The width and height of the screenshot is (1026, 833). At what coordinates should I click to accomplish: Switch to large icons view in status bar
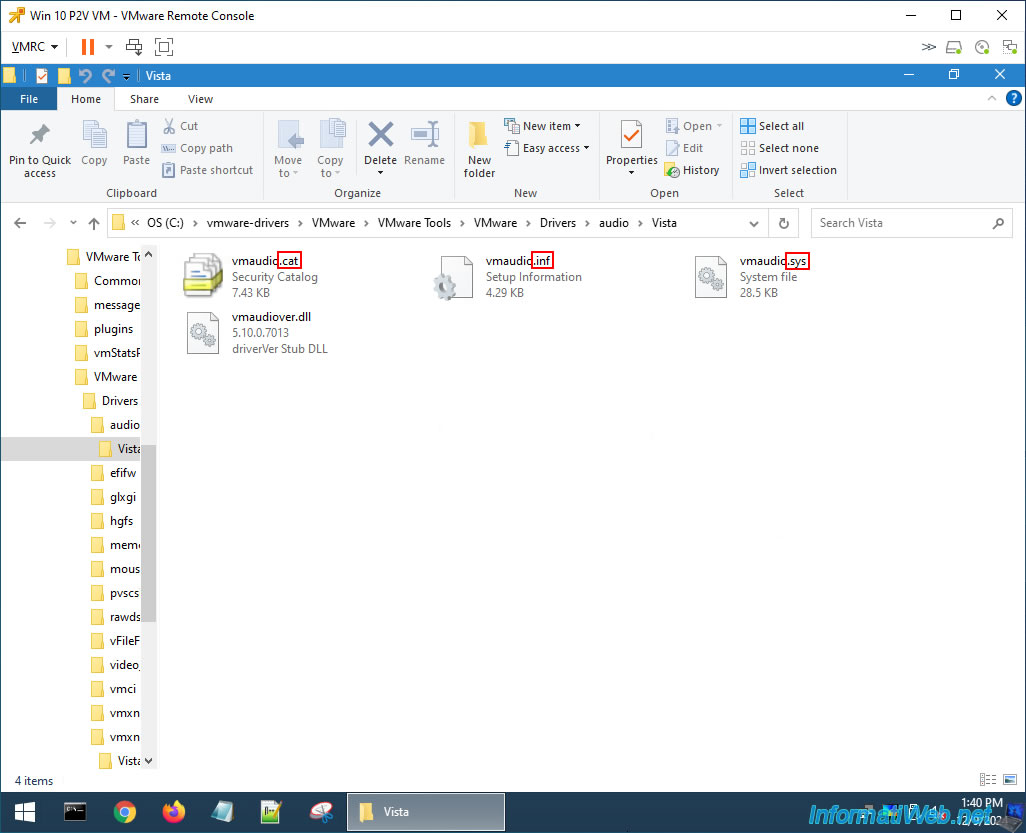click(1010, 779)
